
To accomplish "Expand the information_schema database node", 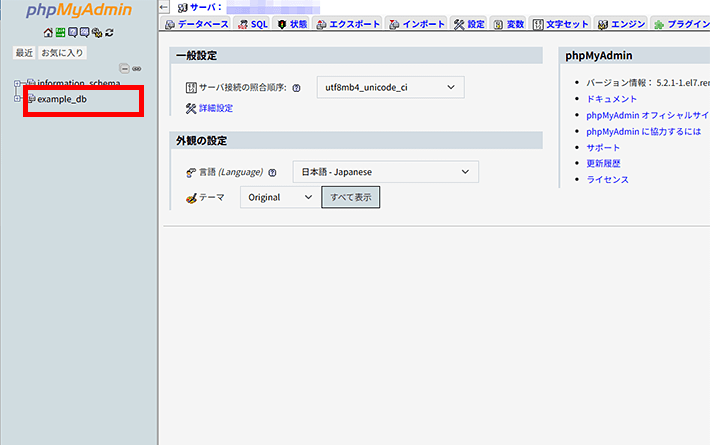I will coord(17,83).
